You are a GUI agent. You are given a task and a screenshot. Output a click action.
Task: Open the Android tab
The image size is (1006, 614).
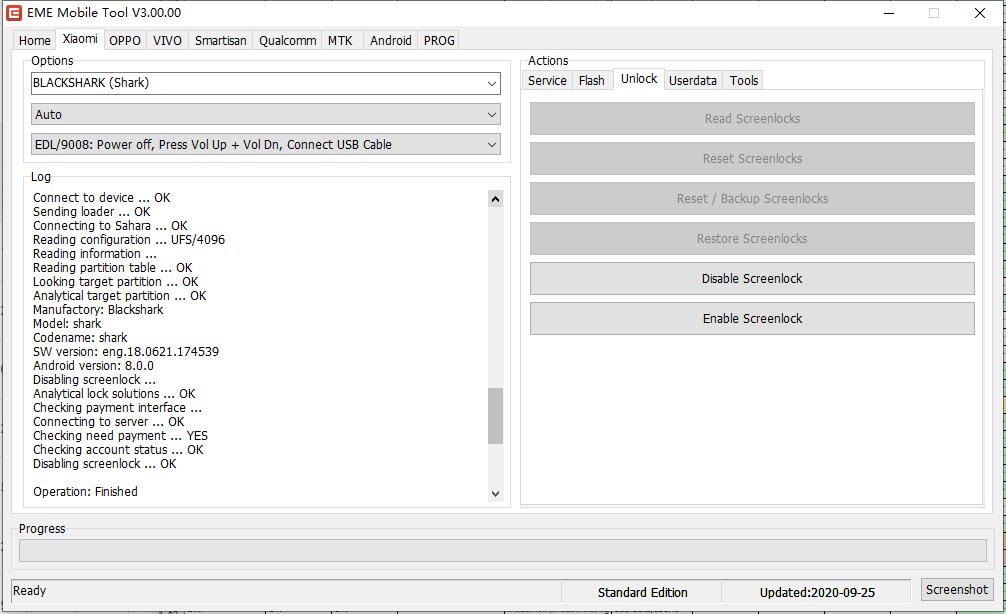tap(391, 40)
